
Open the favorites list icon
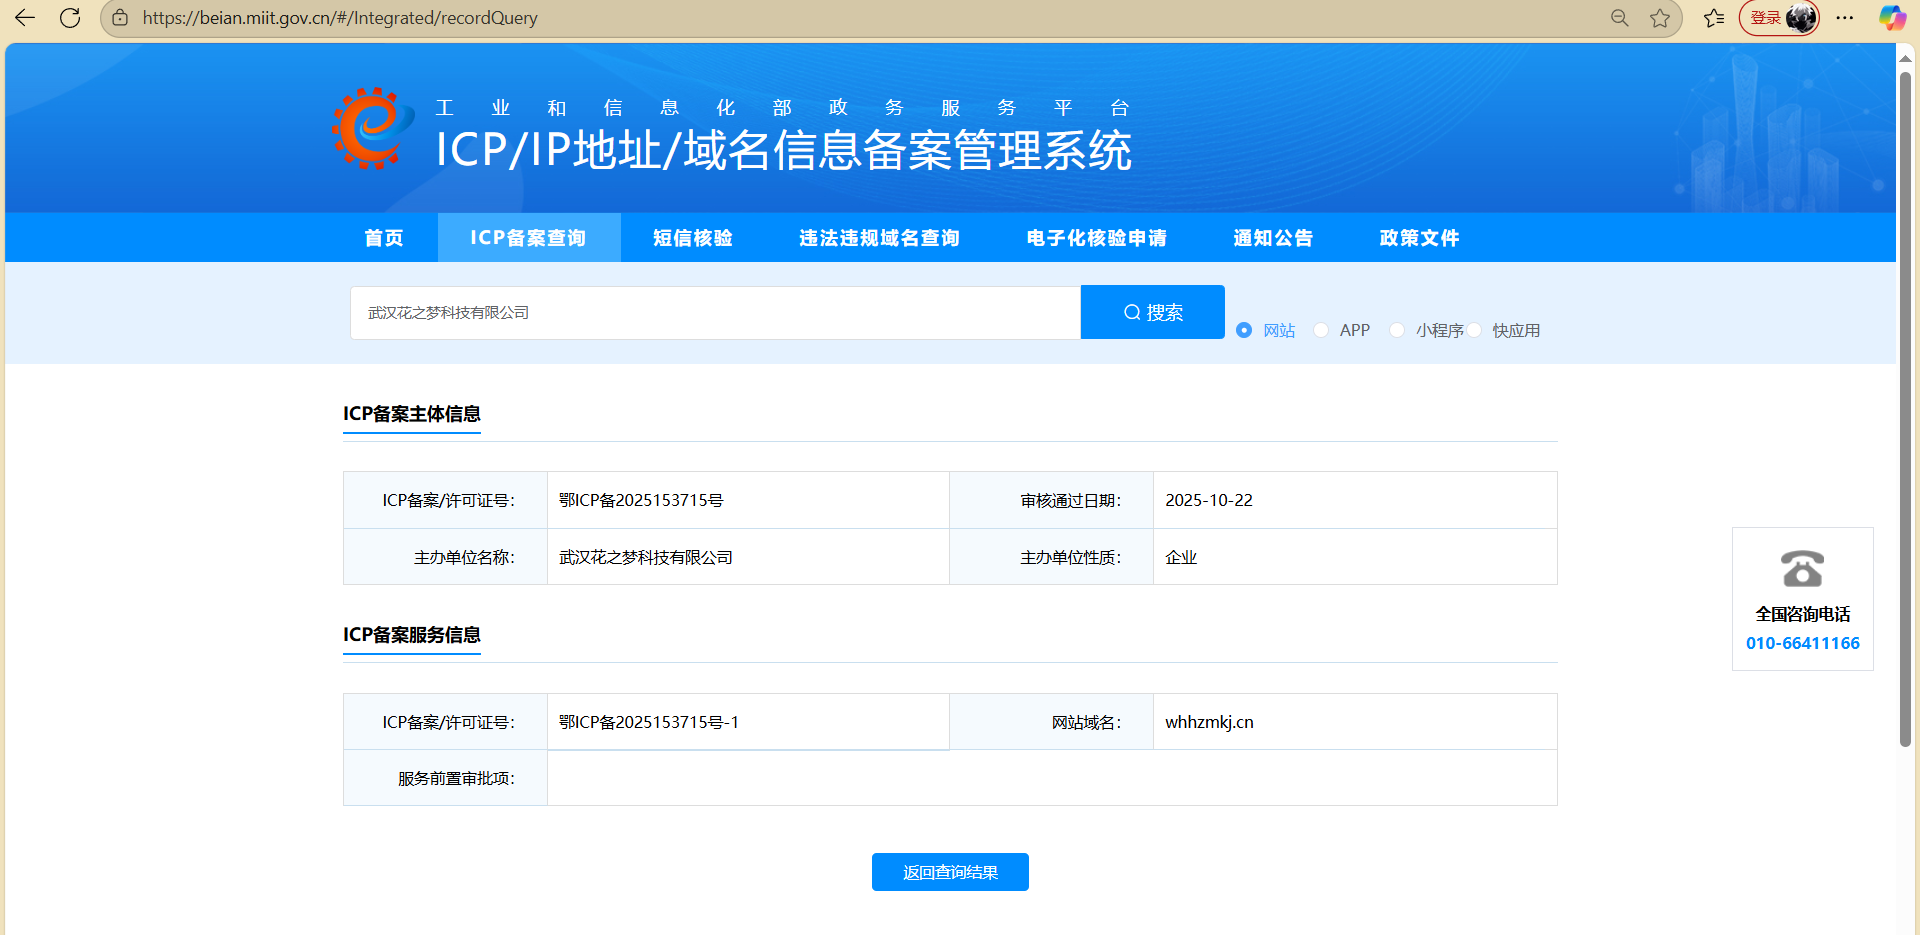pos(1714,18)
